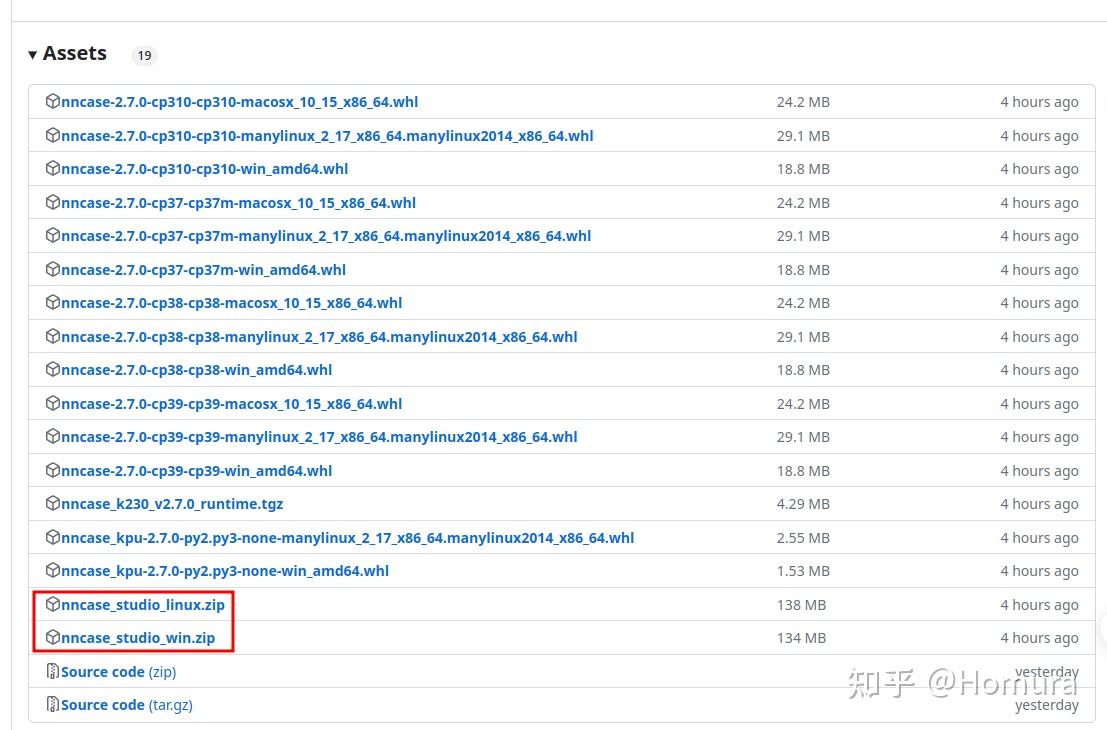Open the nncase-2.7.0-cp310-cp310-win_amd64.whl link
The width and height of the screenshot is (1107, 730).
tap(204, 168)
